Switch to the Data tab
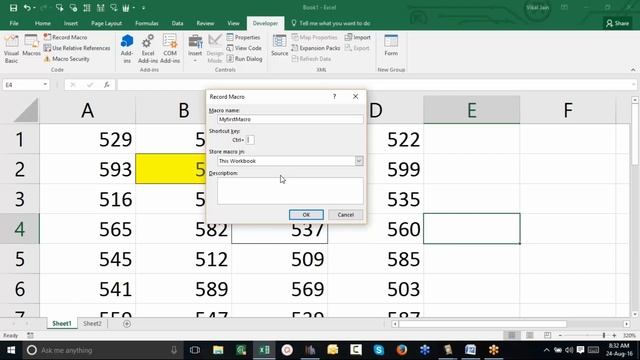 (177, 23)
